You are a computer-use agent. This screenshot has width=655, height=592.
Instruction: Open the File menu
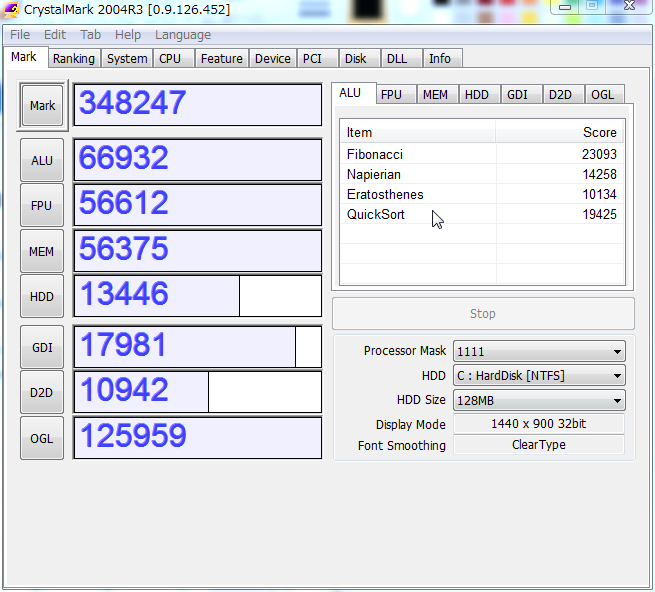tap(20, 34)
